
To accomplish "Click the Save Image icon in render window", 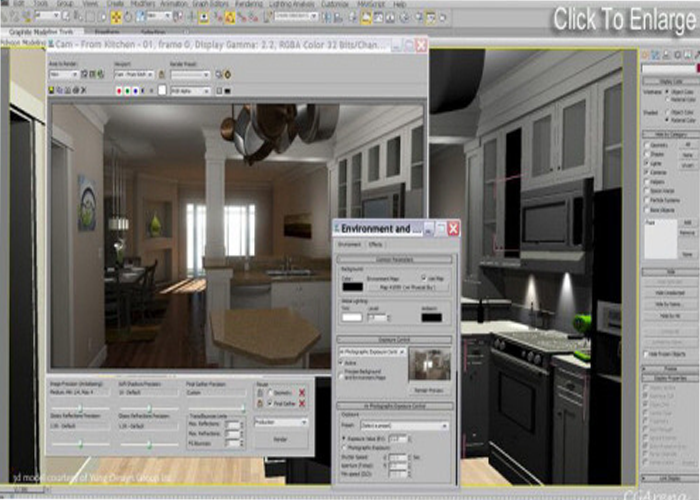I will tap(51, 91).
